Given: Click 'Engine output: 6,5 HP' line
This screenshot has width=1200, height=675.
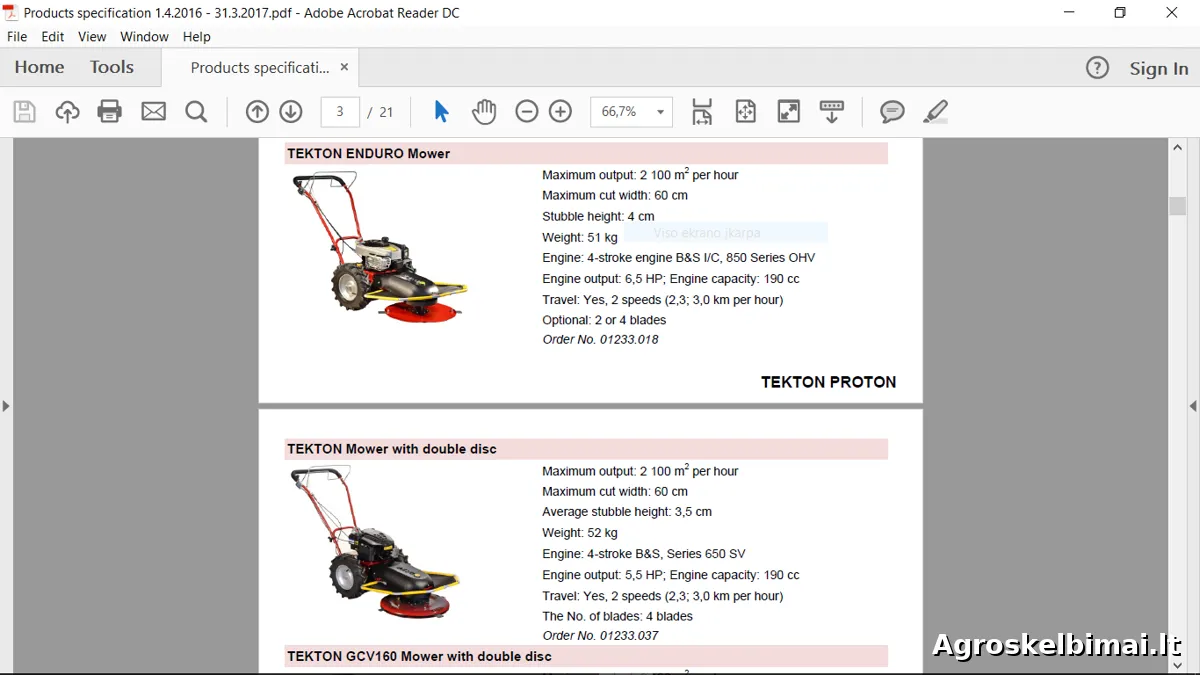Looking at the screenshot, I should (671, 279).
